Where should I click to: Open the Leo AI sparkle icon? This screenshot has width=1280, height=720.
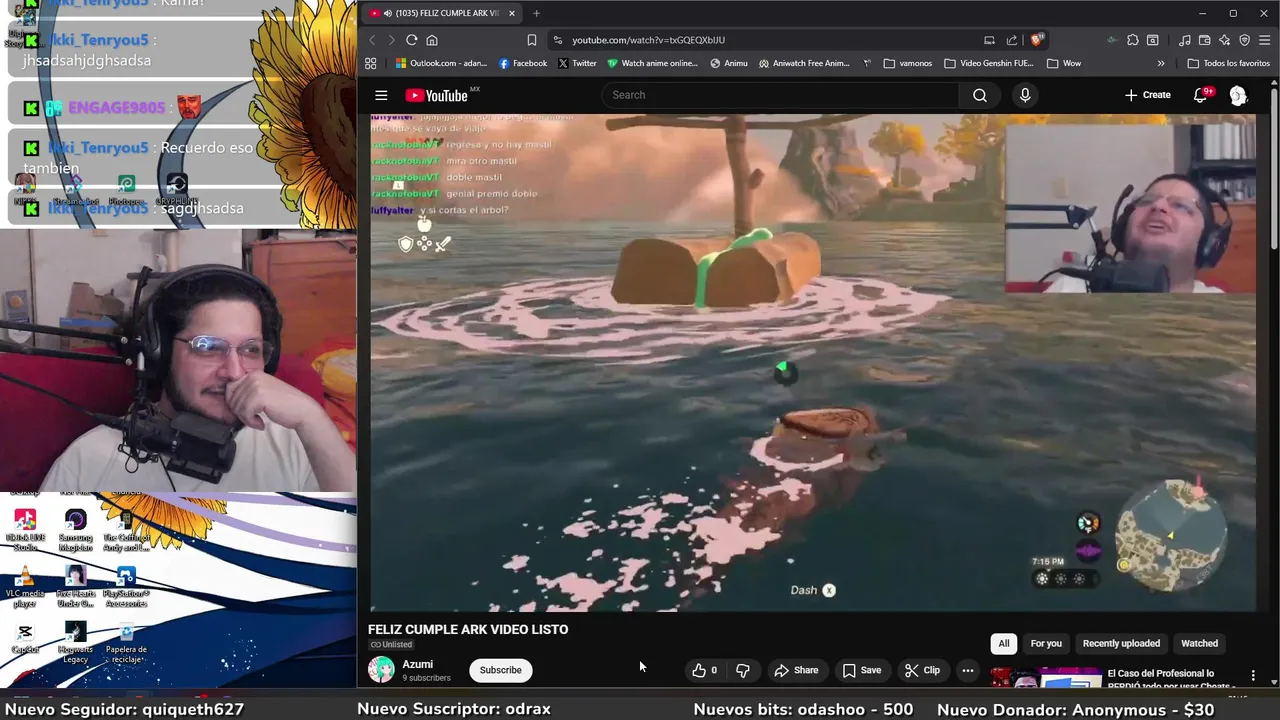pyautogui.click(x=1225, y=40)
